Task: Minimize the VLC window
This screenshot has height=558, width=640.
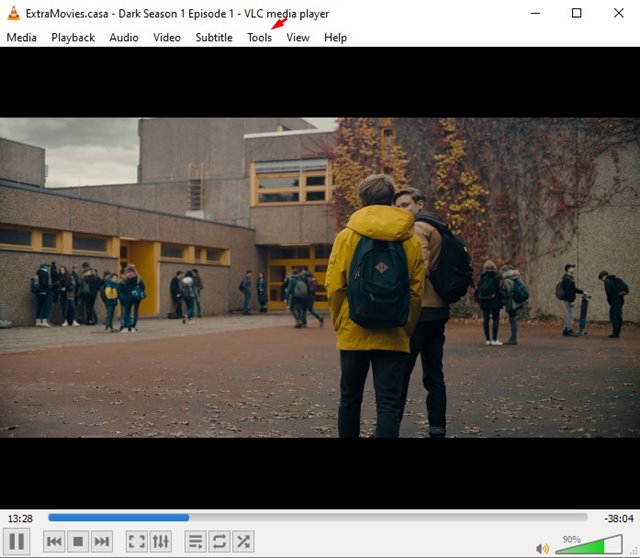Action: point(536,13)
